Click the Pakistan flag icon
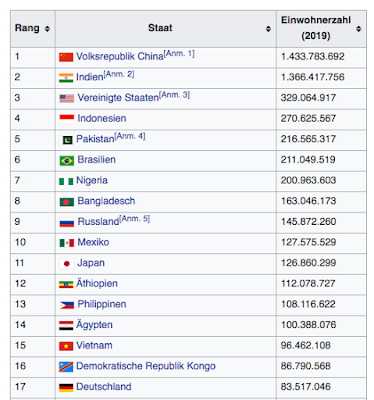The height and width of the screenshot is (400, 374). pyautogui.click(x=68, y=140)
